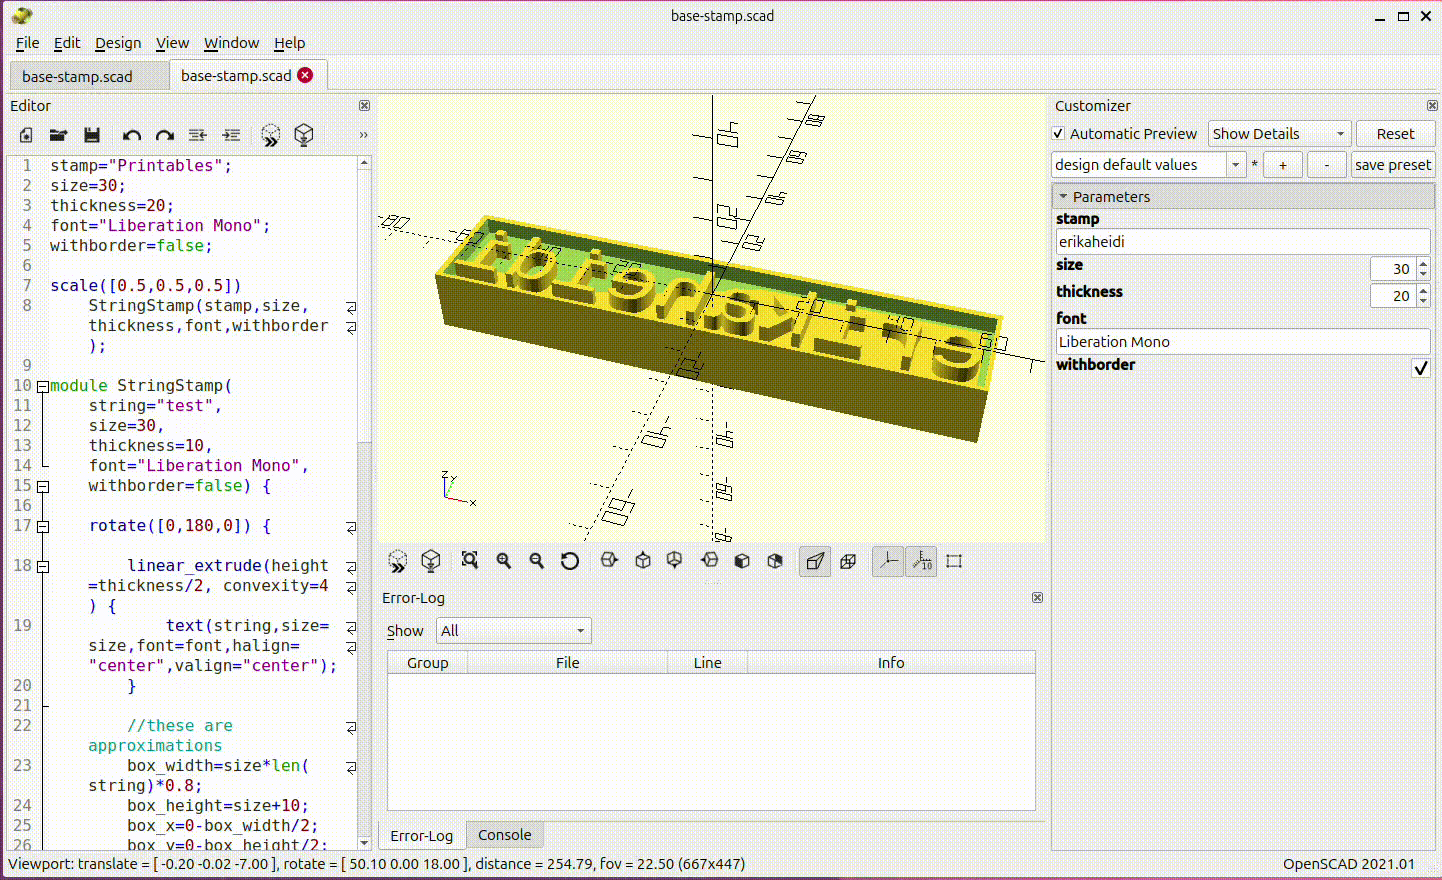The image size is (1442, 880).
Task: Uncheck the Automatic Preview checkbox
Action: coord(1059,134)
